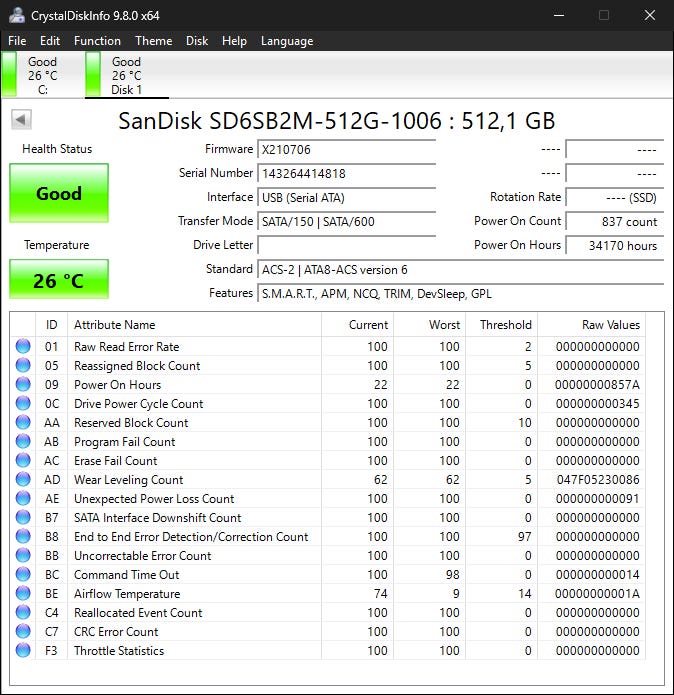The image size is (674, 695).
Task: Close the CrystalDiskInfo window
Action: [650, 15]
